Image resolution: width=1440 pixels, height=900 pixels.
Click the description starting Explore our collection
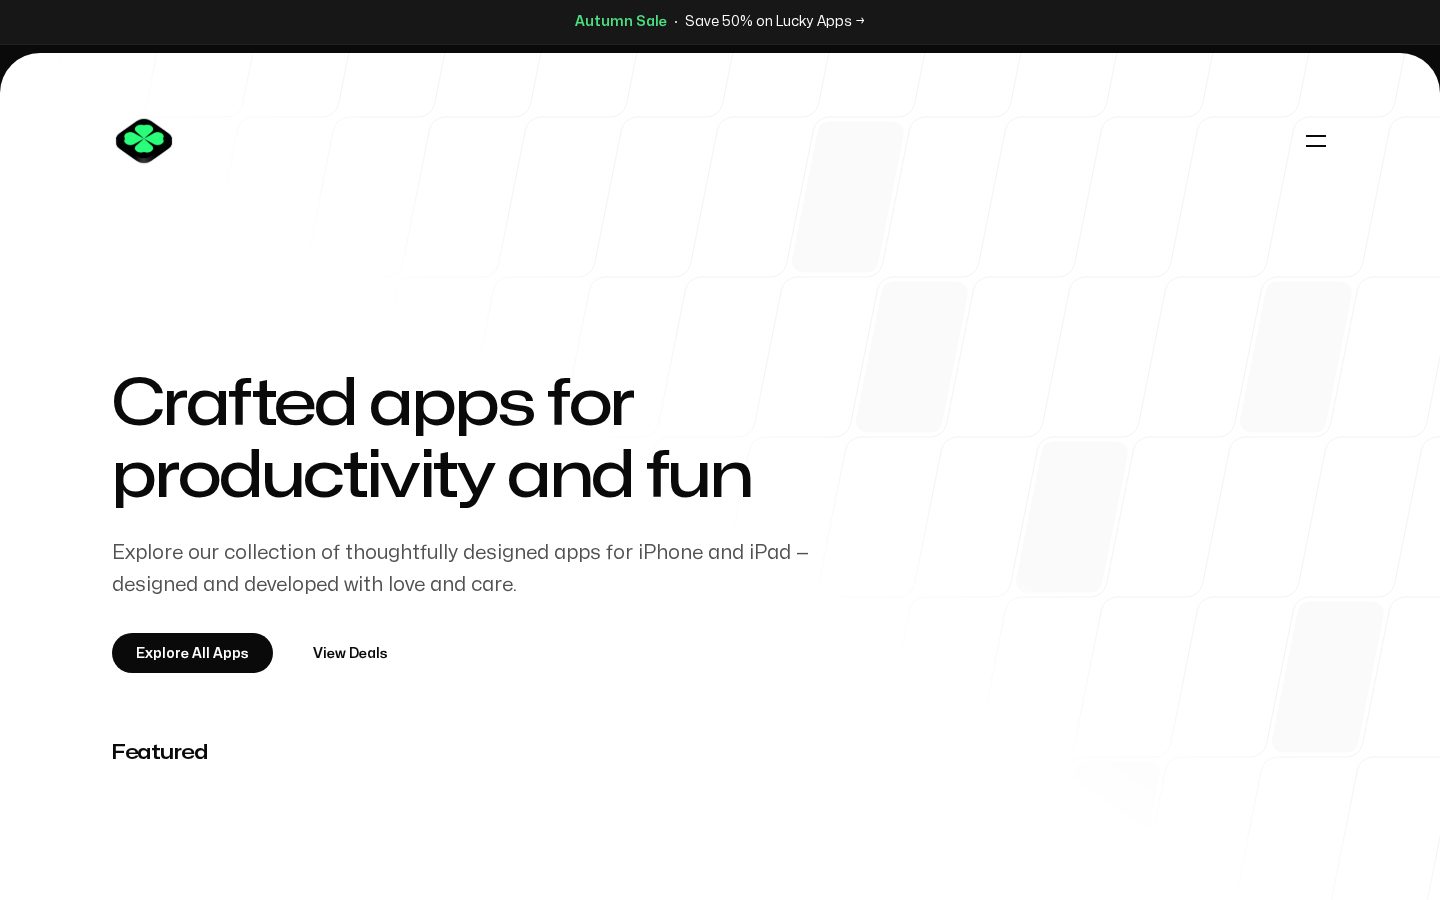click(460, 568)
